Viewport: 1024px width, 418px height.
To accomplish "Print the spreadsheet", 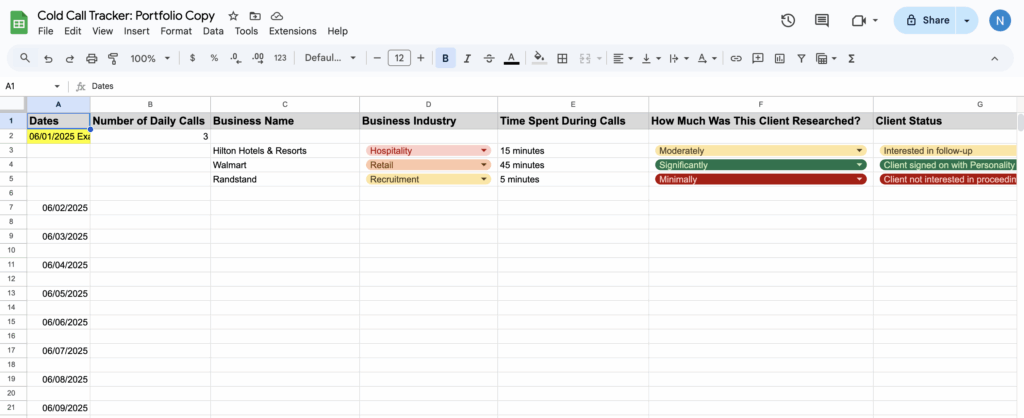I will tap(91, 58).
